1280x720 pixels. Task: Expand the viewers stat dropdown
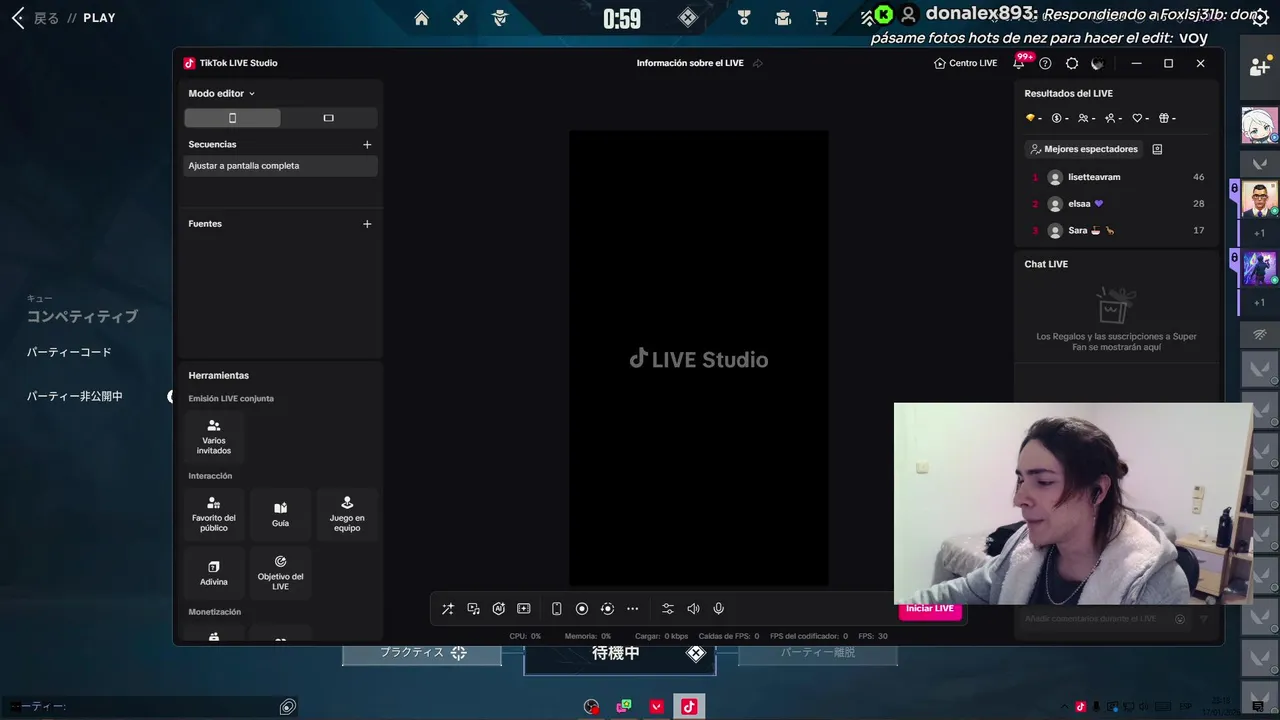pos(1087,118)
